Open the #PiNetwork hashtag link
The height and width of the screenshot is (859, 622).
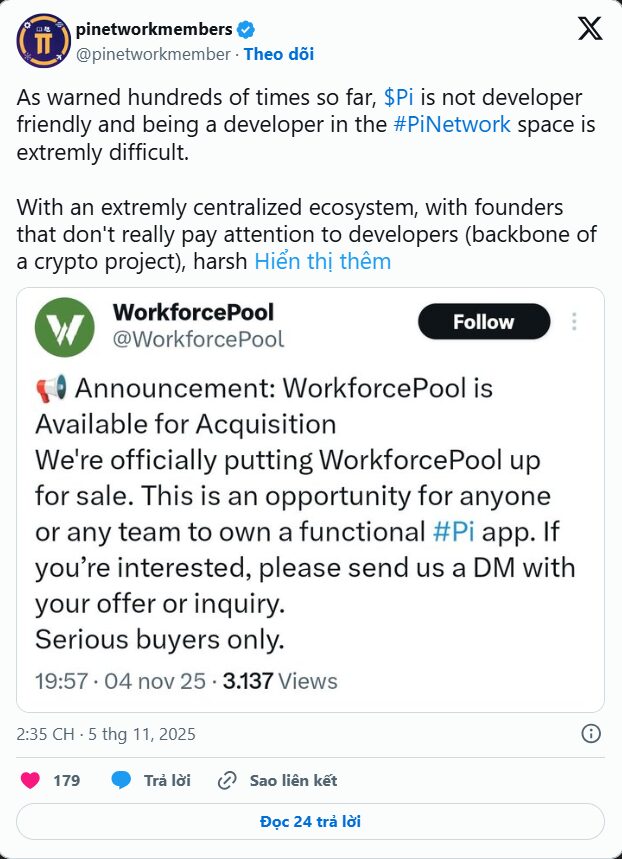click(x=452, y=125)
